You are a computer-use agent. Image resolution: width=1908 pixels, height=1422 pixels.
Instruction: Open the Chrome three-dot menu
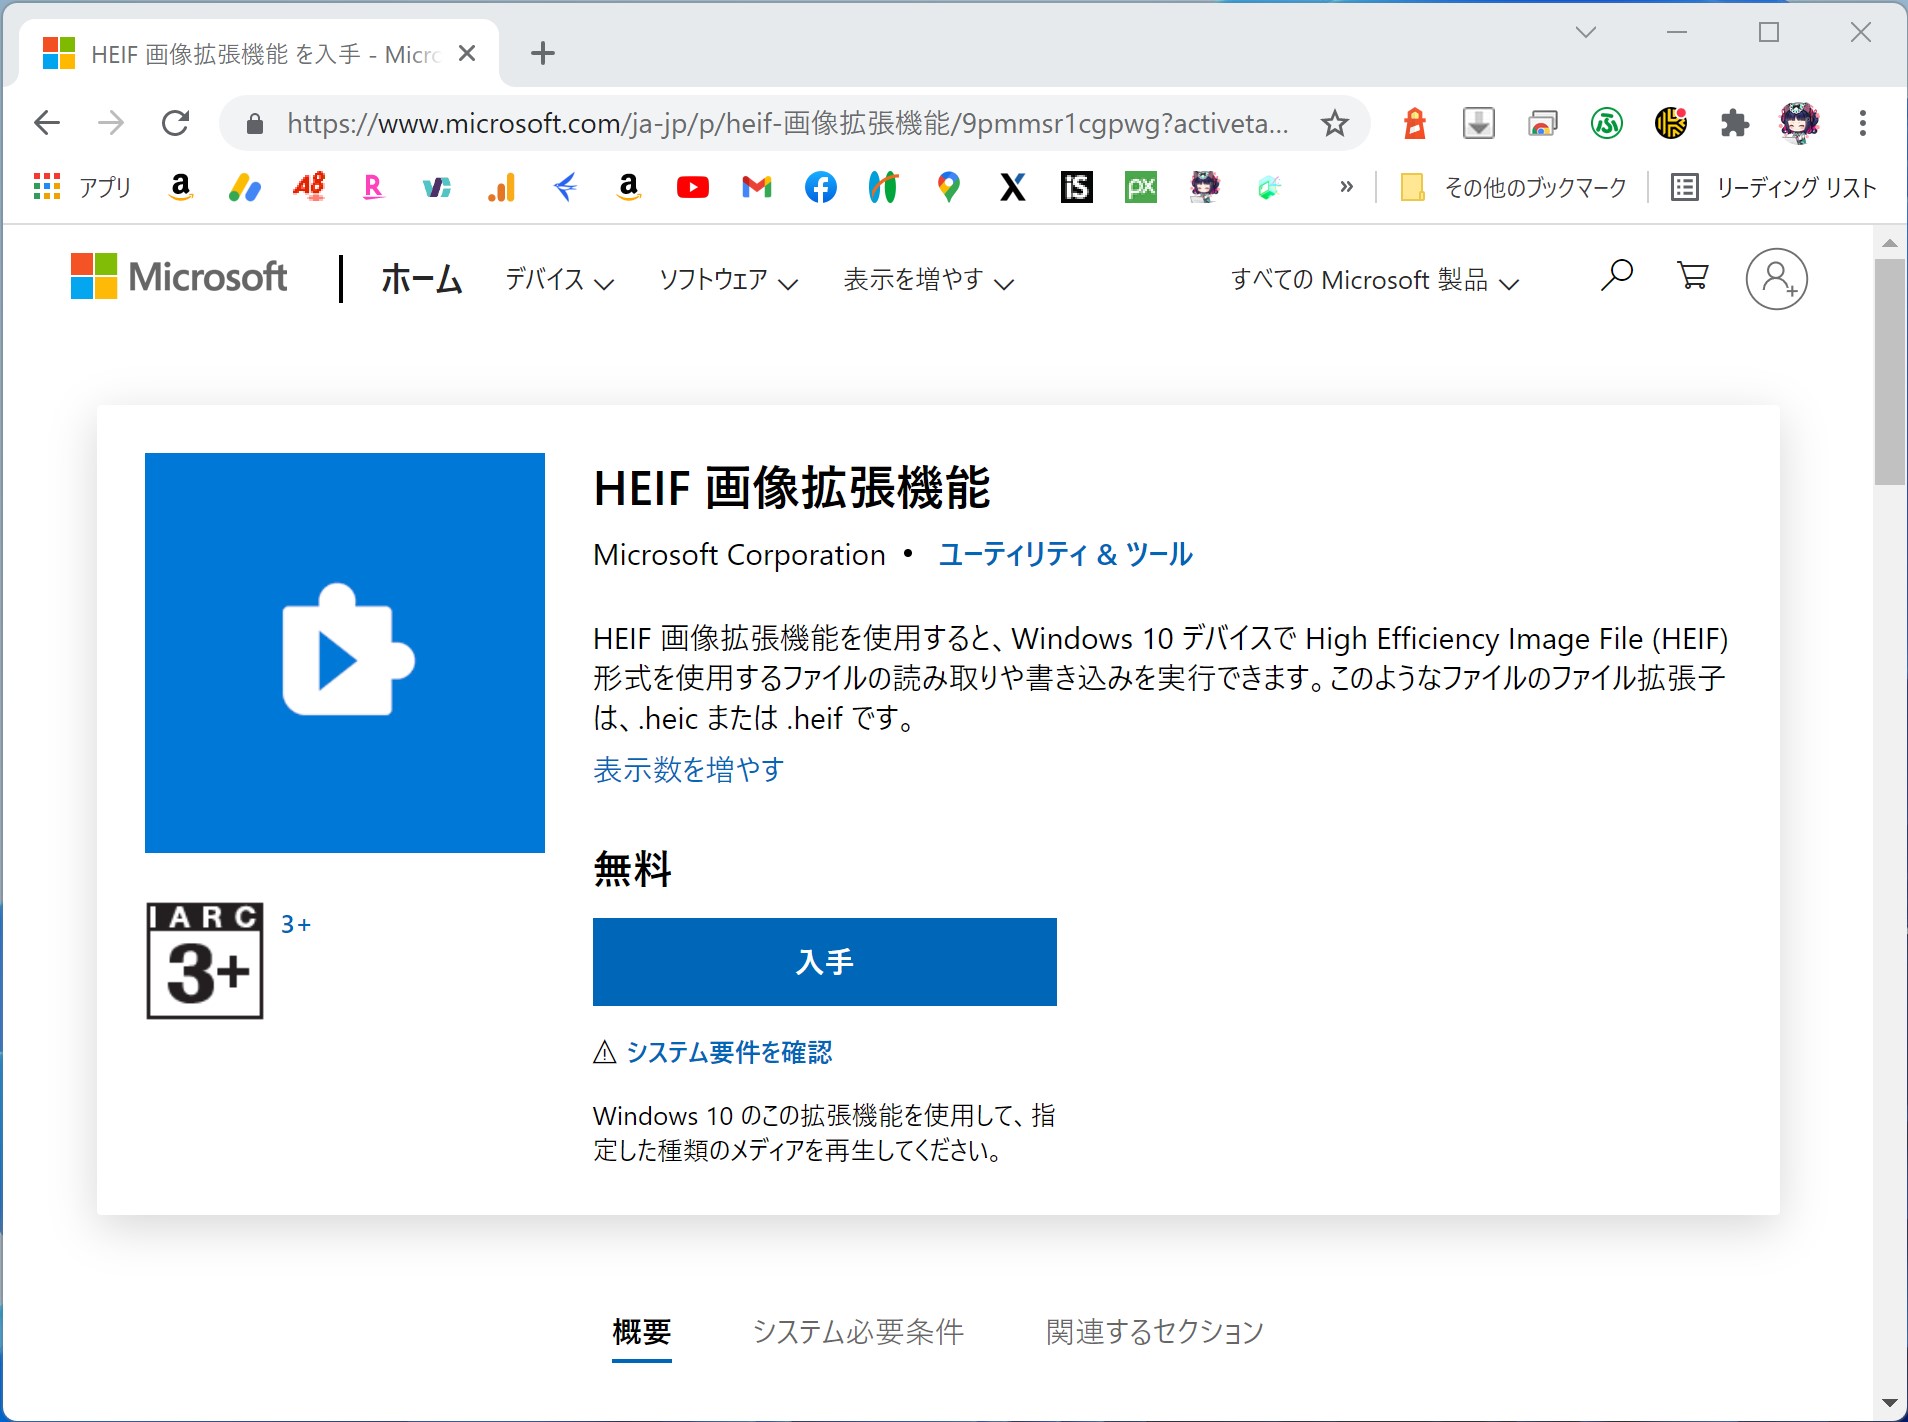[1862, 123]
